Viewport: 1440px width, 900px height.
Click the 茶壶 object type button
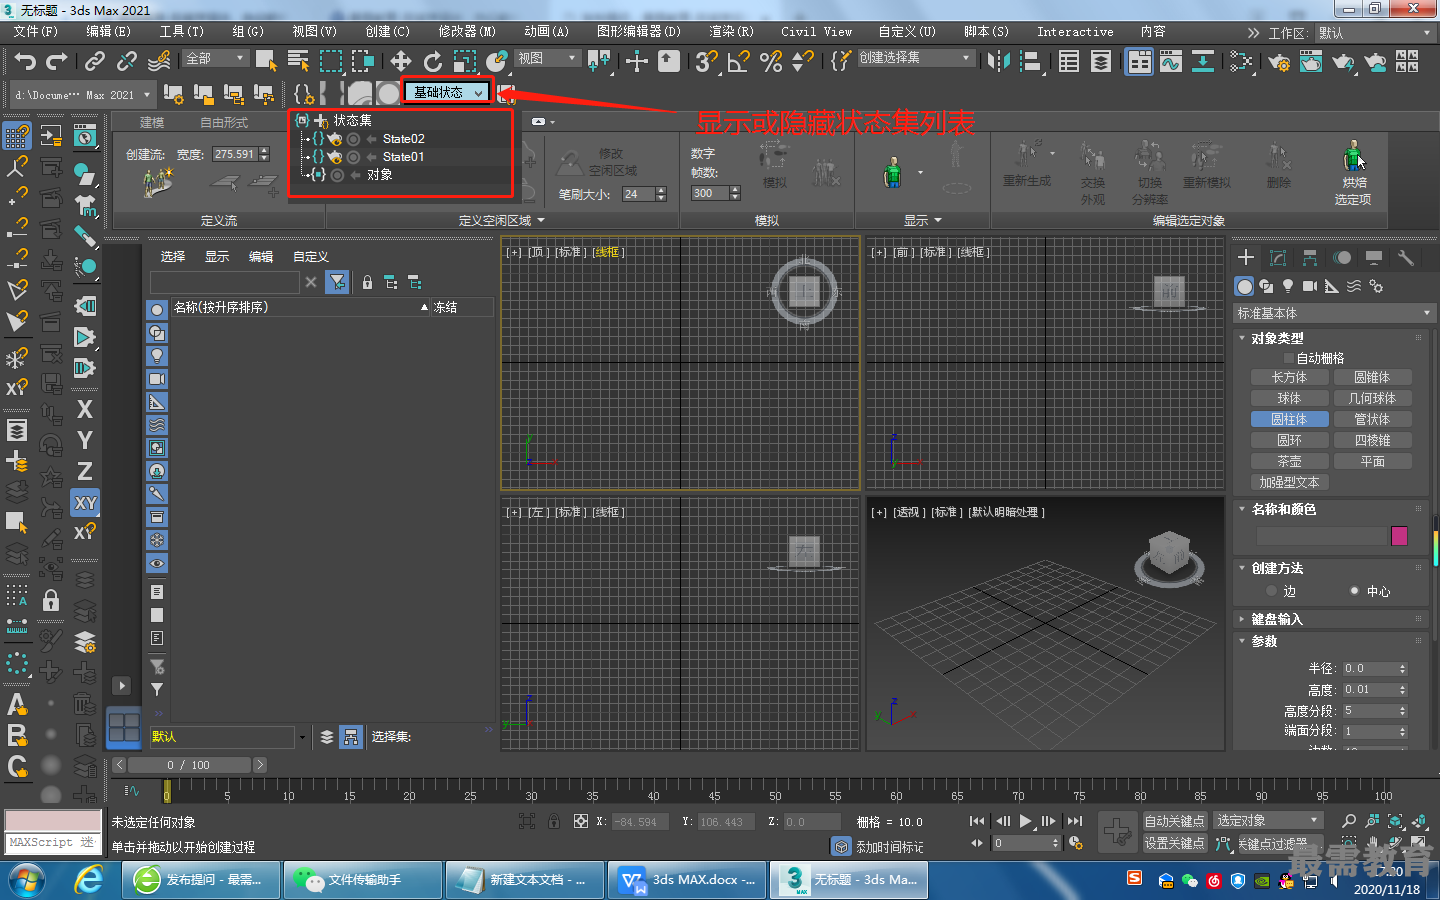pyautogui.click(x=1290, y=462)
